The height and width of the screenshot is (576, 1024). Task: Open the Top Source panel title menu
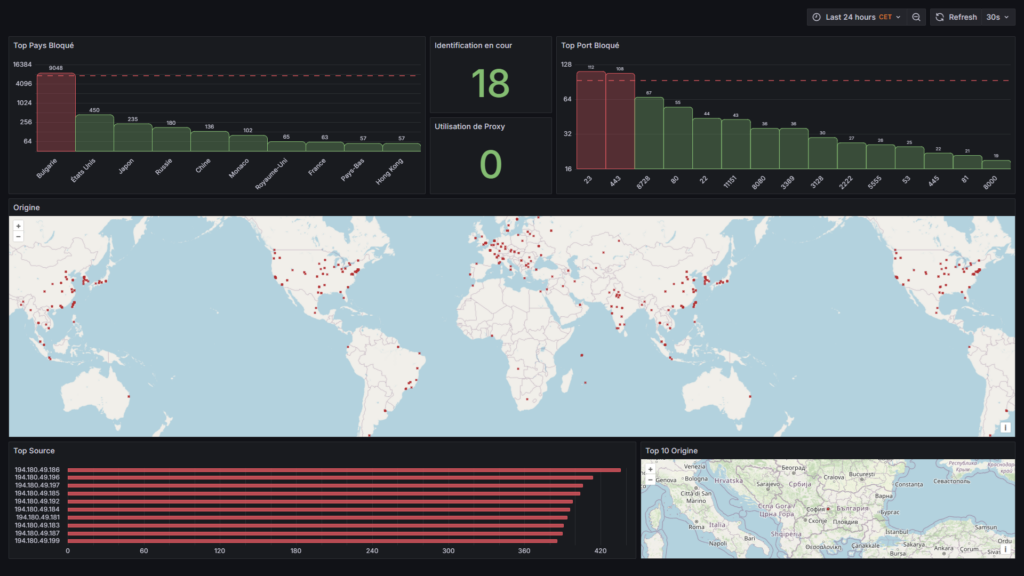point(34,451)
